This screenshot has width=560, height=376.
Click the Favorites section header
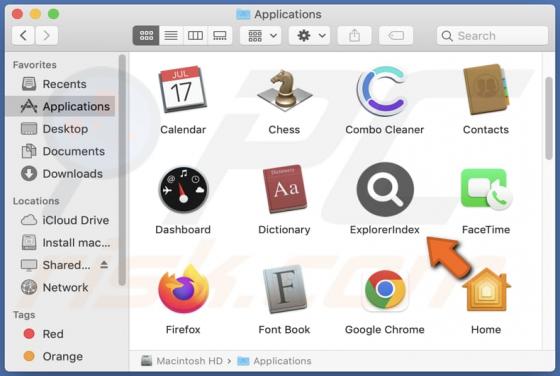pos(35,65)
